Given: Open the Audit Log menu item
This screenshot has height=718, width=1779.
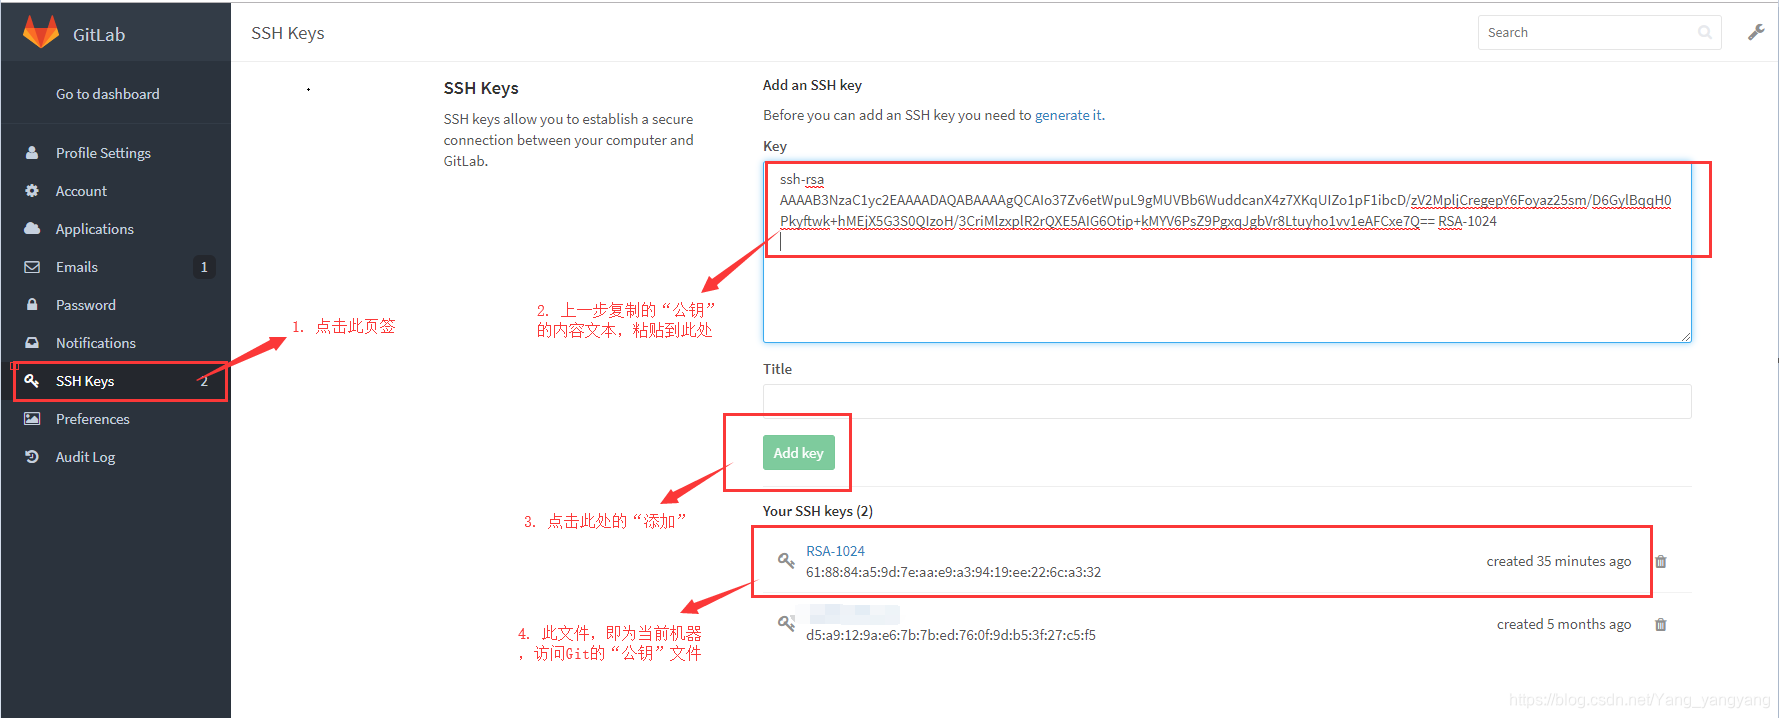Looking at the screenshot, I should (x=86, y=457).
